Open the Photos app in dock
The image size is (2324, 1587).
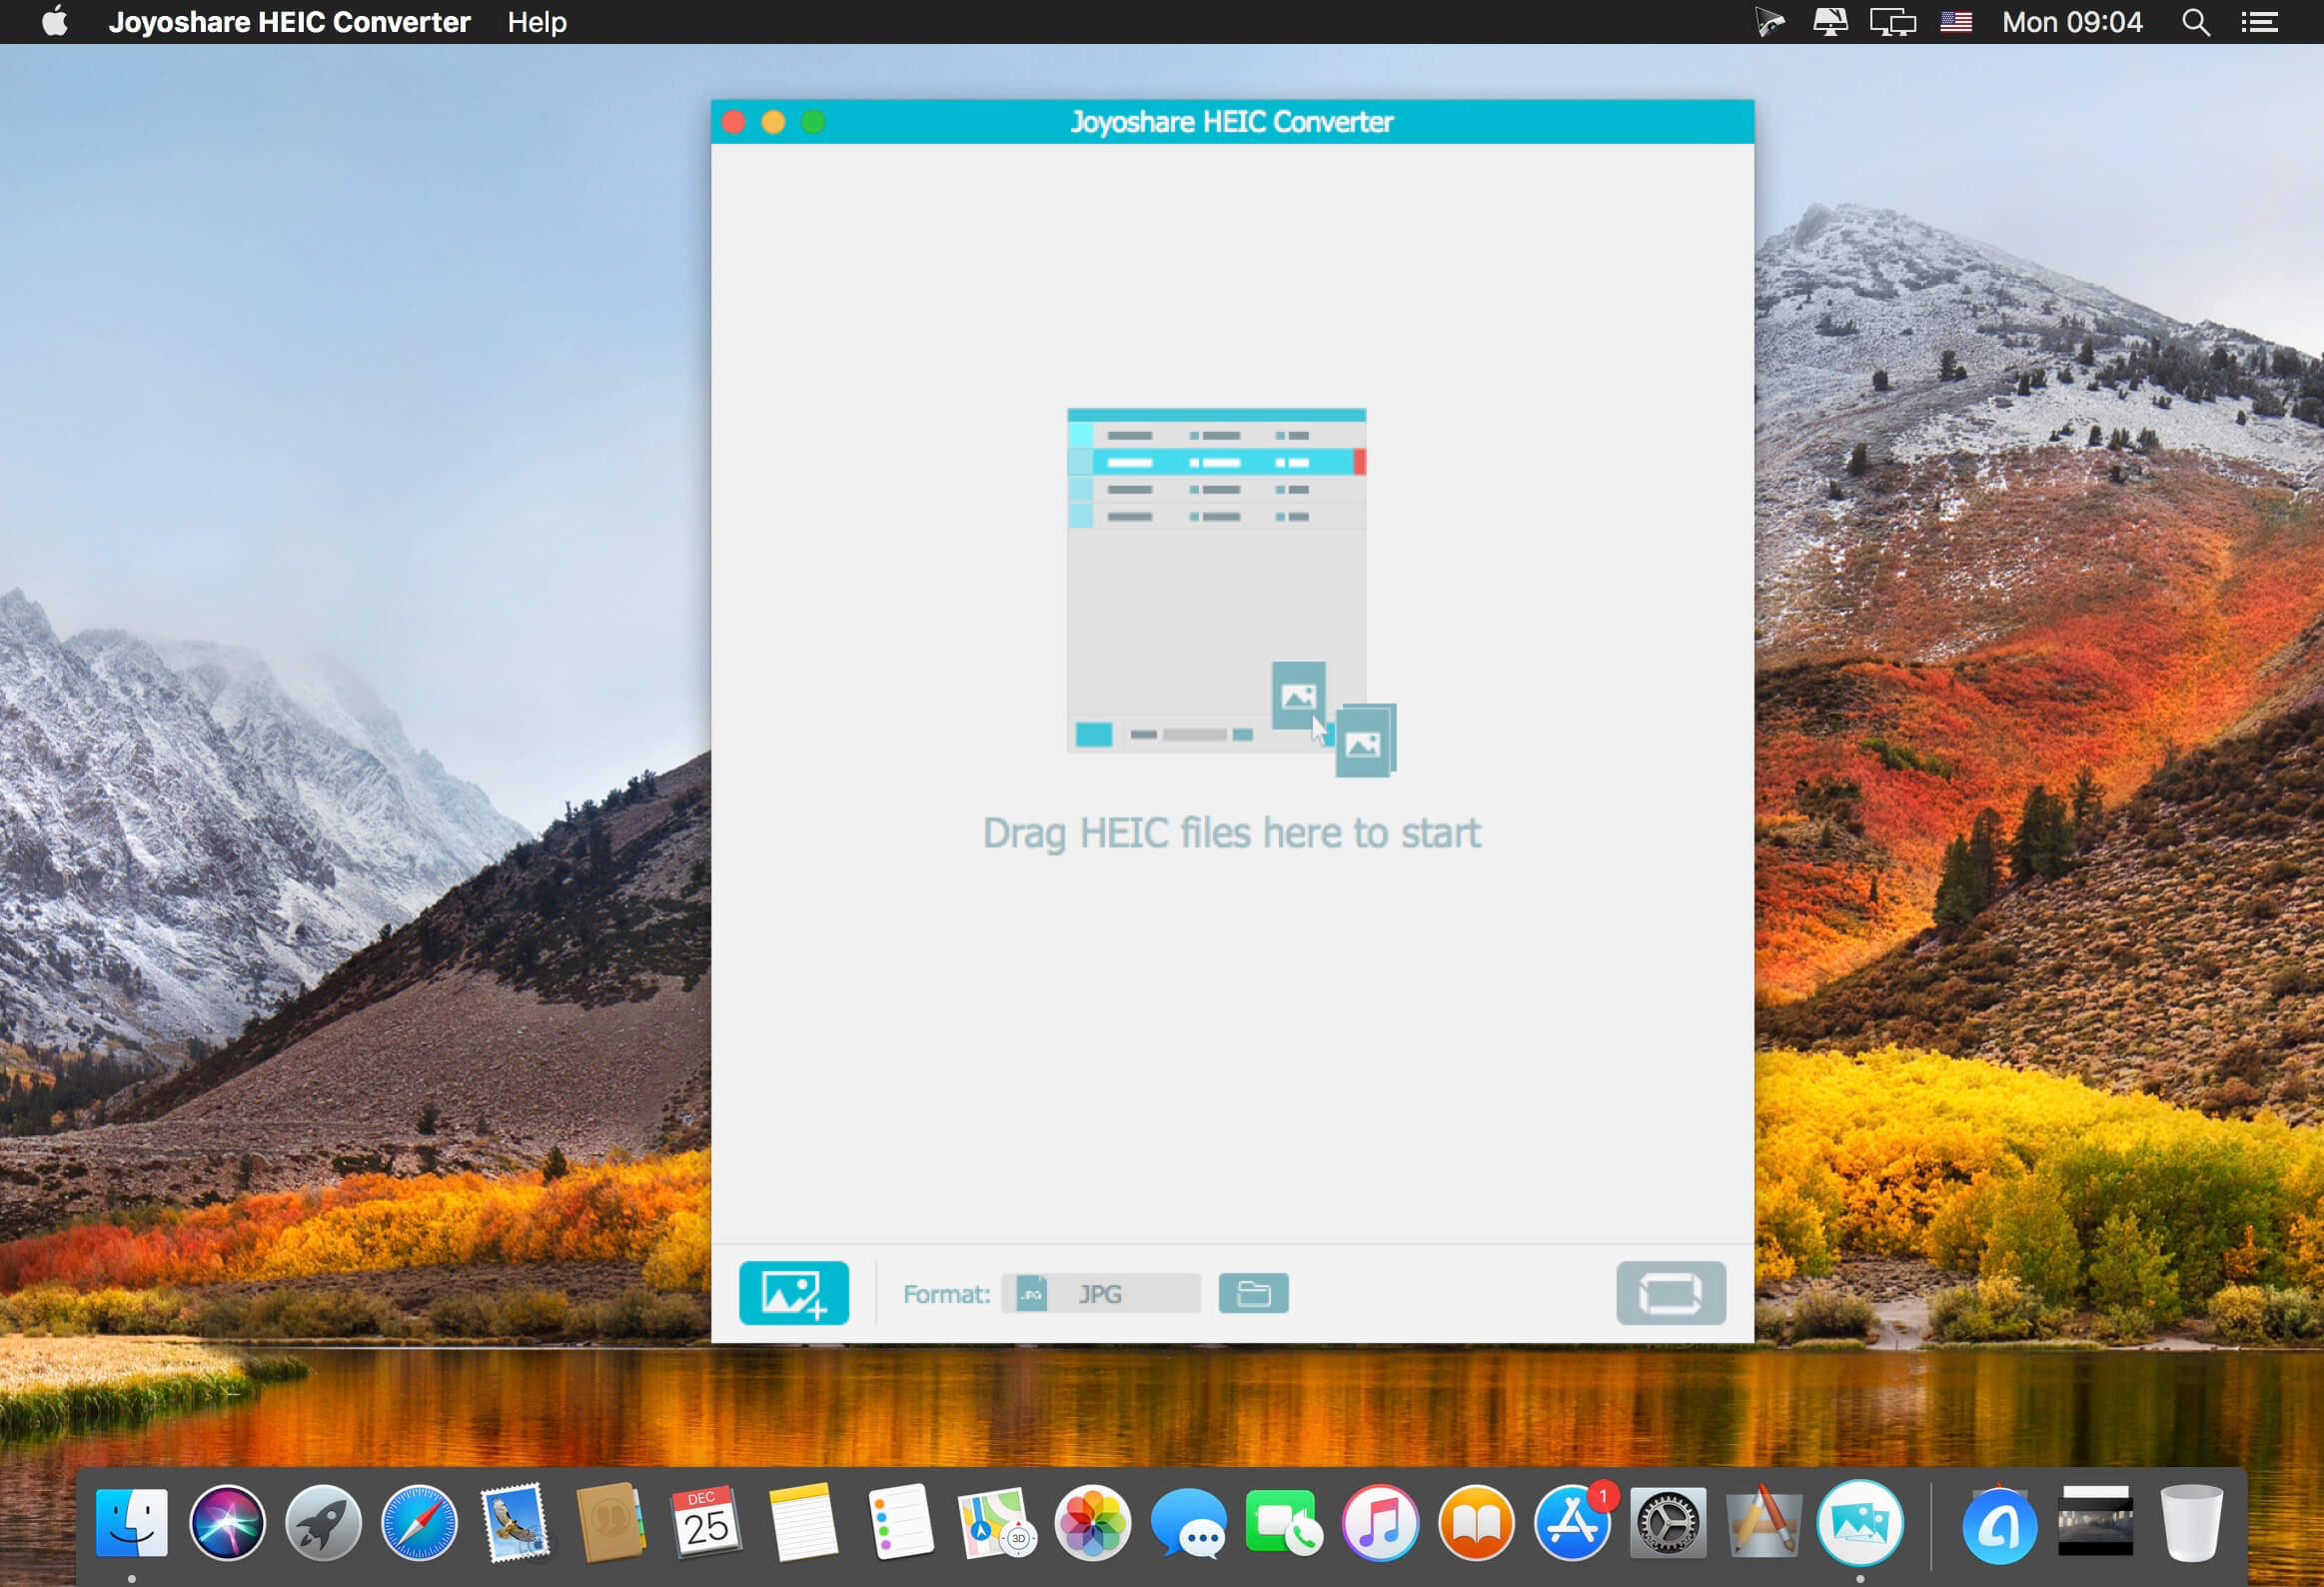click(x=1092, y=1523)
